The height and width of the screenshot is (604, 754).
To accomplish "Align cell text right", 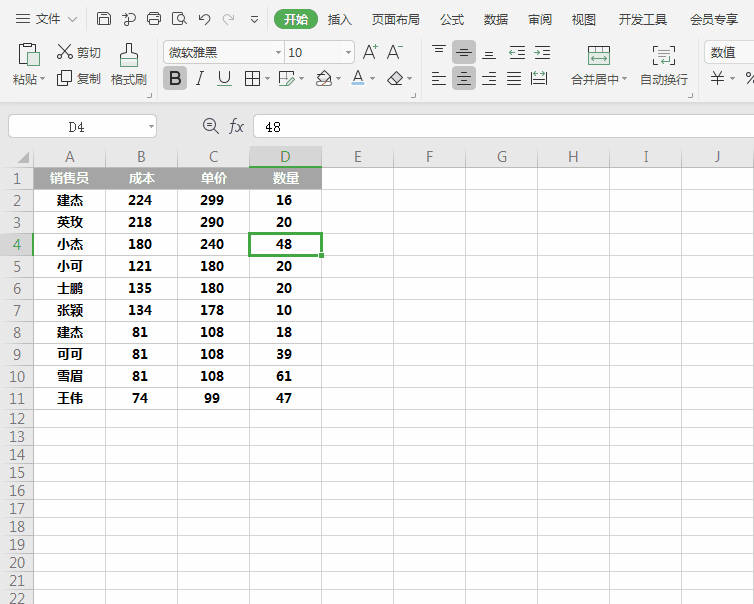I will click(489, 78).
